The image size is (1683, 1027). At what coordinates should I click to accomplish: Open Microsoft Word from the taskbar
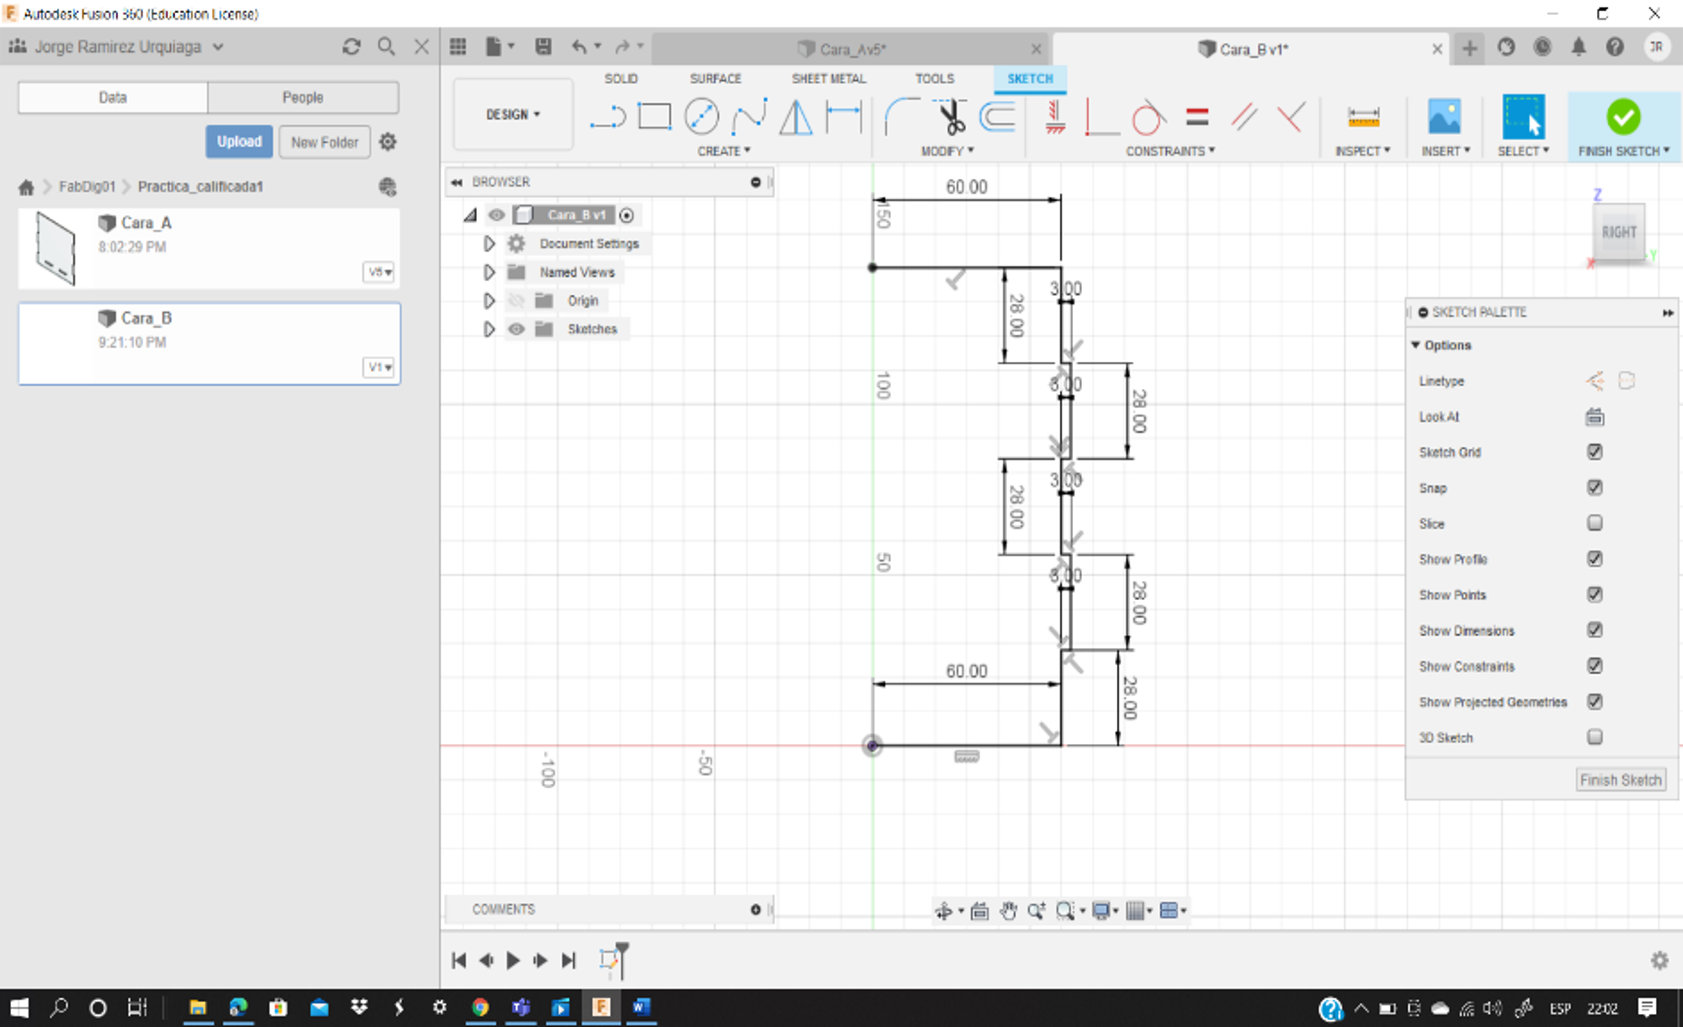point(641,1007)
